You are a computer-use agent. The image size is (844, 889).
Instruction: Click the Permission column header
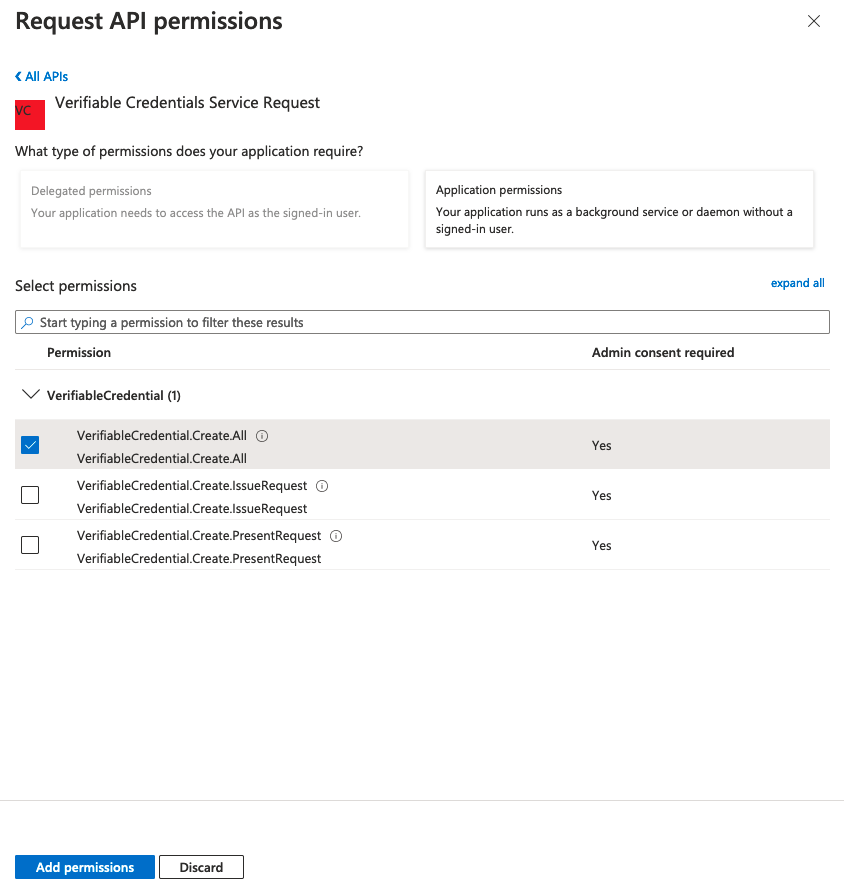79,353
